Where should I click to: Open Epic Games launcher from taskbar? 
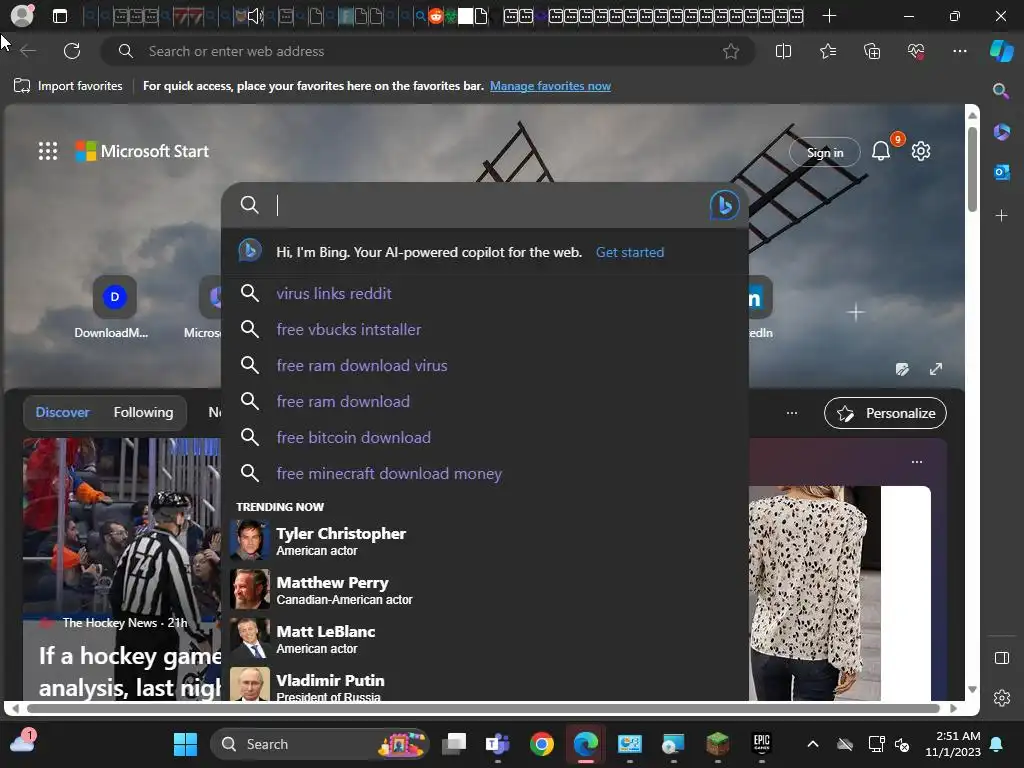pyautogui.click(x=761, y=743)
